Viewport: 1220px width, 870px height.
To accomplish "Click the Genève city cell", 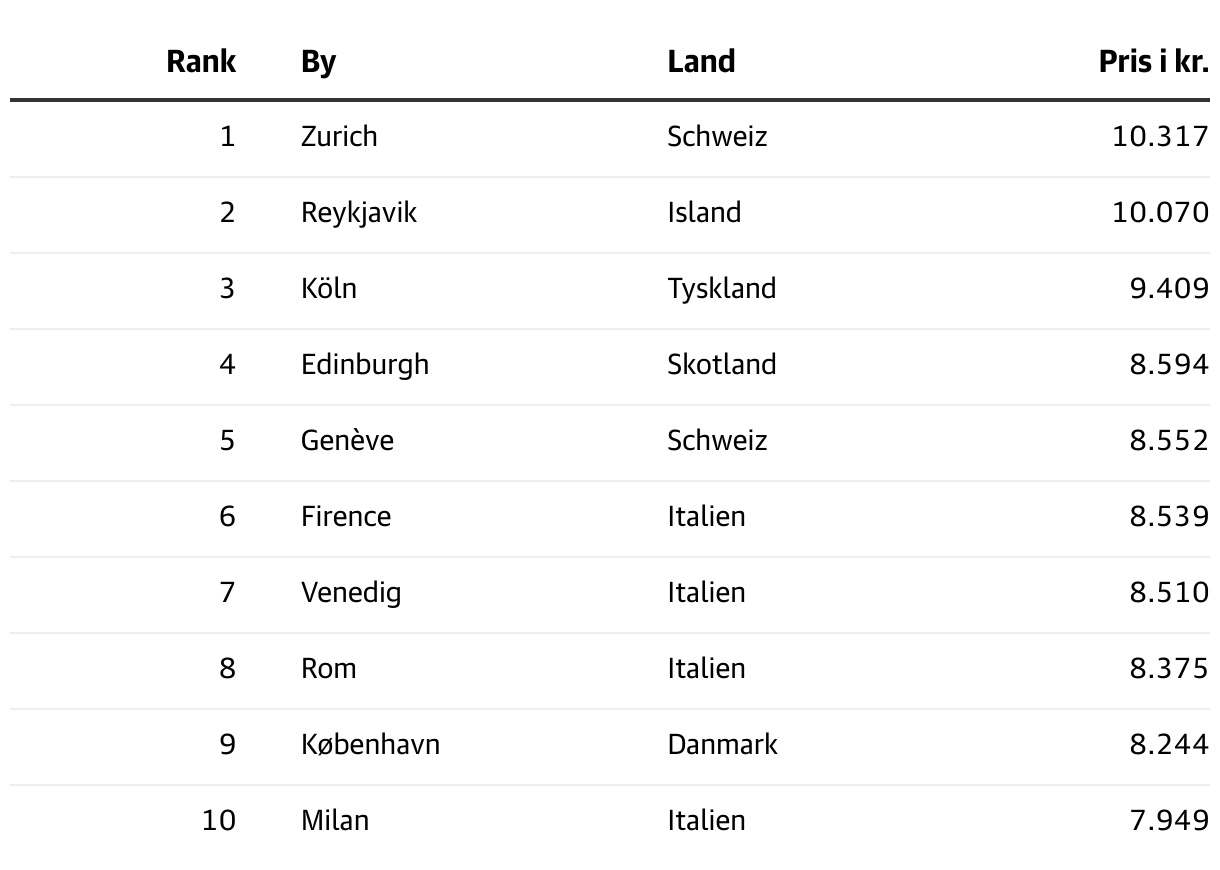I will (x=347, y=440).
